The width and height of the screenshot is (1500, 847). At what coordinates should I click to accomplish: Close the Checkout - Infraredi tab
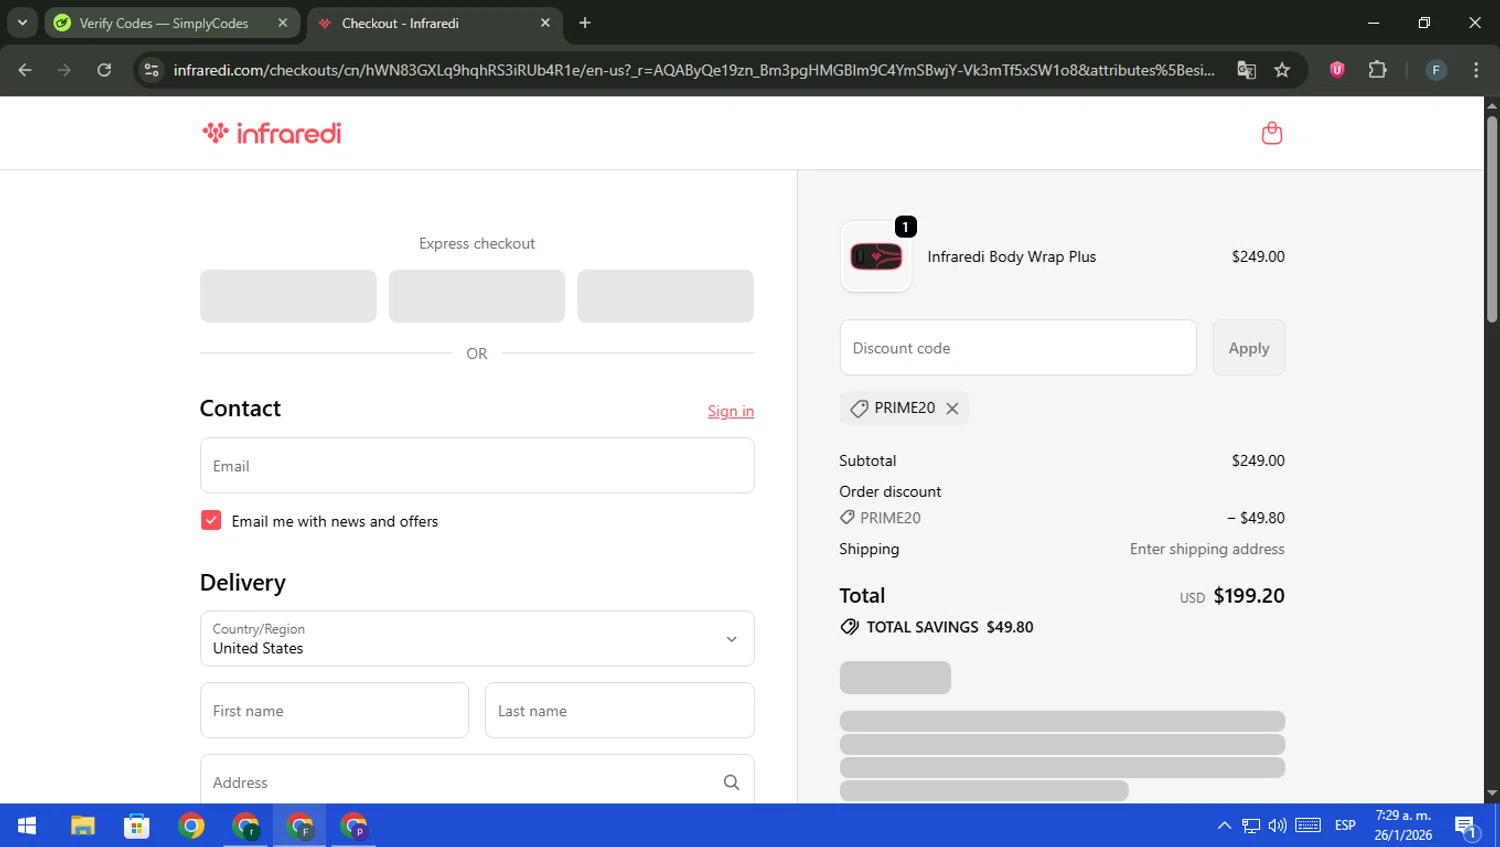545,23
